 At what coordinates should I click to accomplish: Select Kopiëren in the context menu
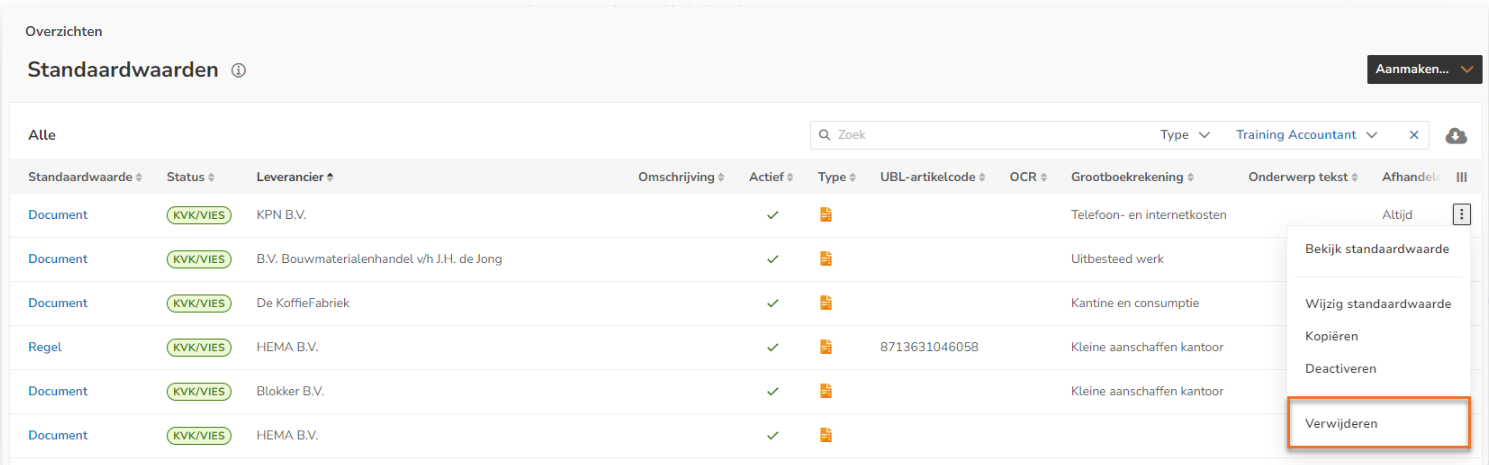[1332, 336]
